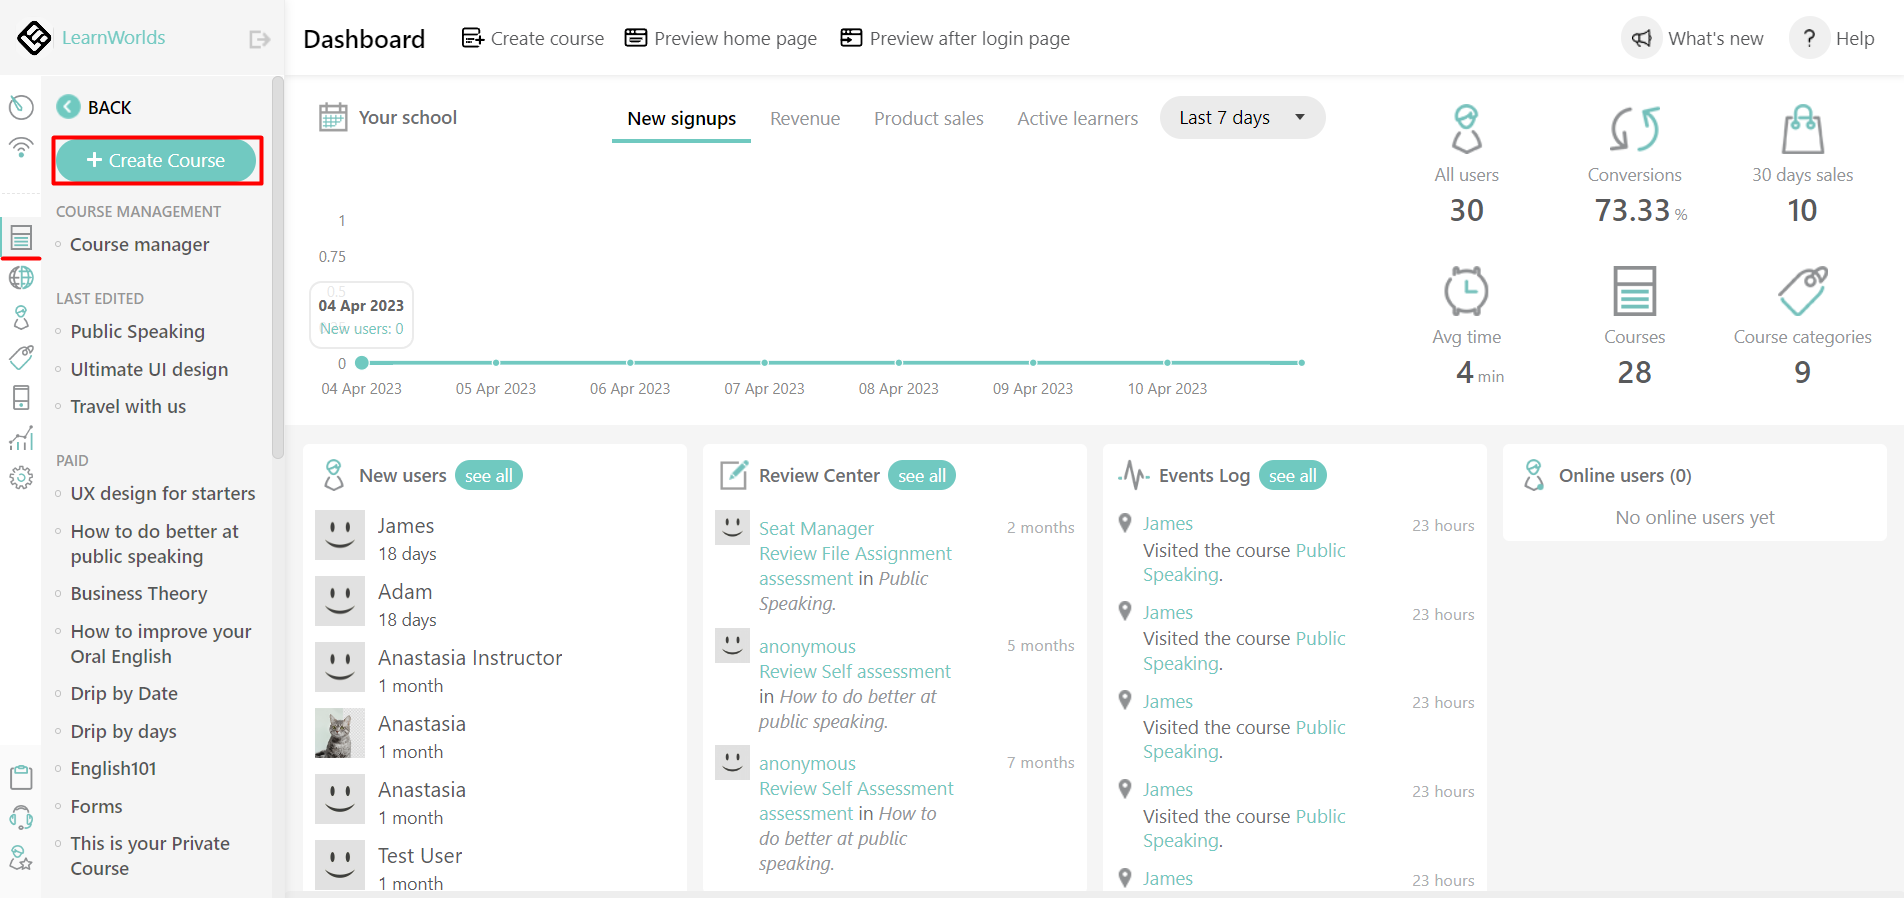
Task: Open the globe website builder icon in sidebar
Action: [21, 278]
